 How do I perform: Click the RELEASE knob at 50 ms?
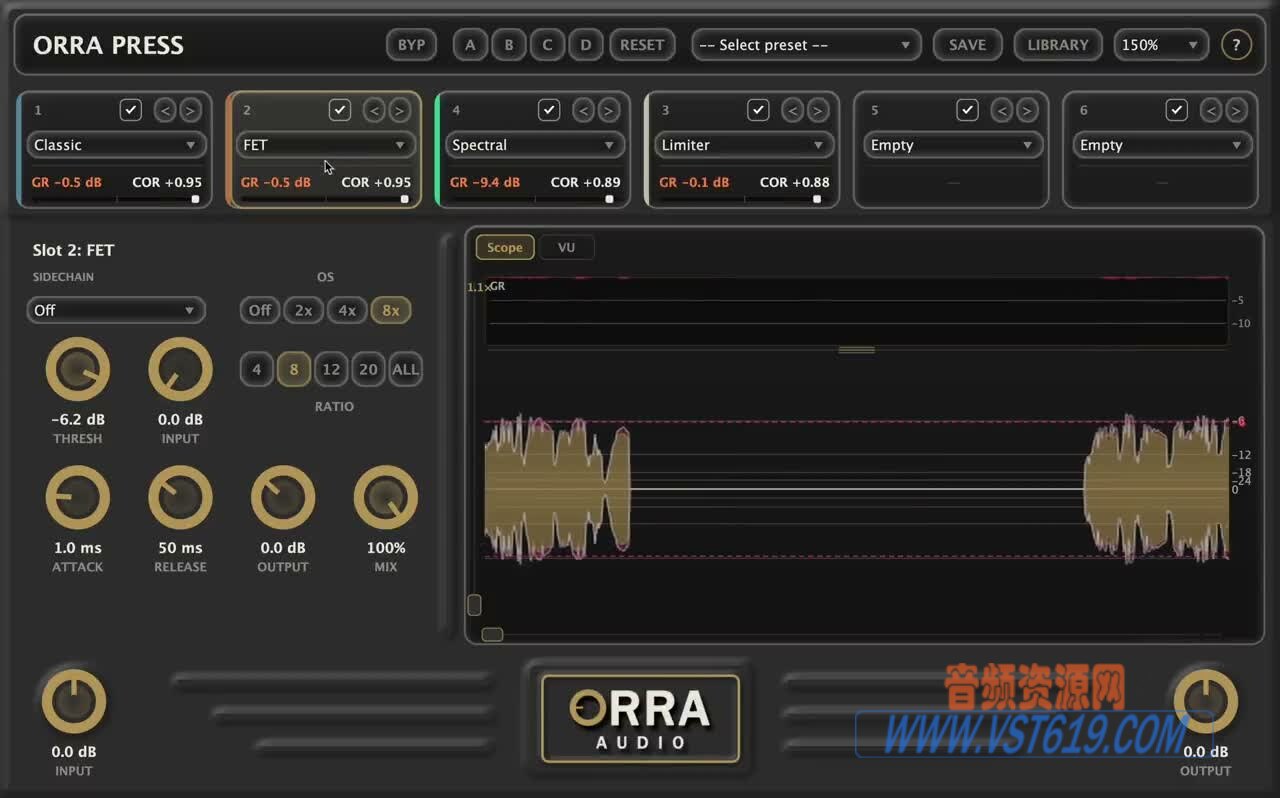point(180,497)
